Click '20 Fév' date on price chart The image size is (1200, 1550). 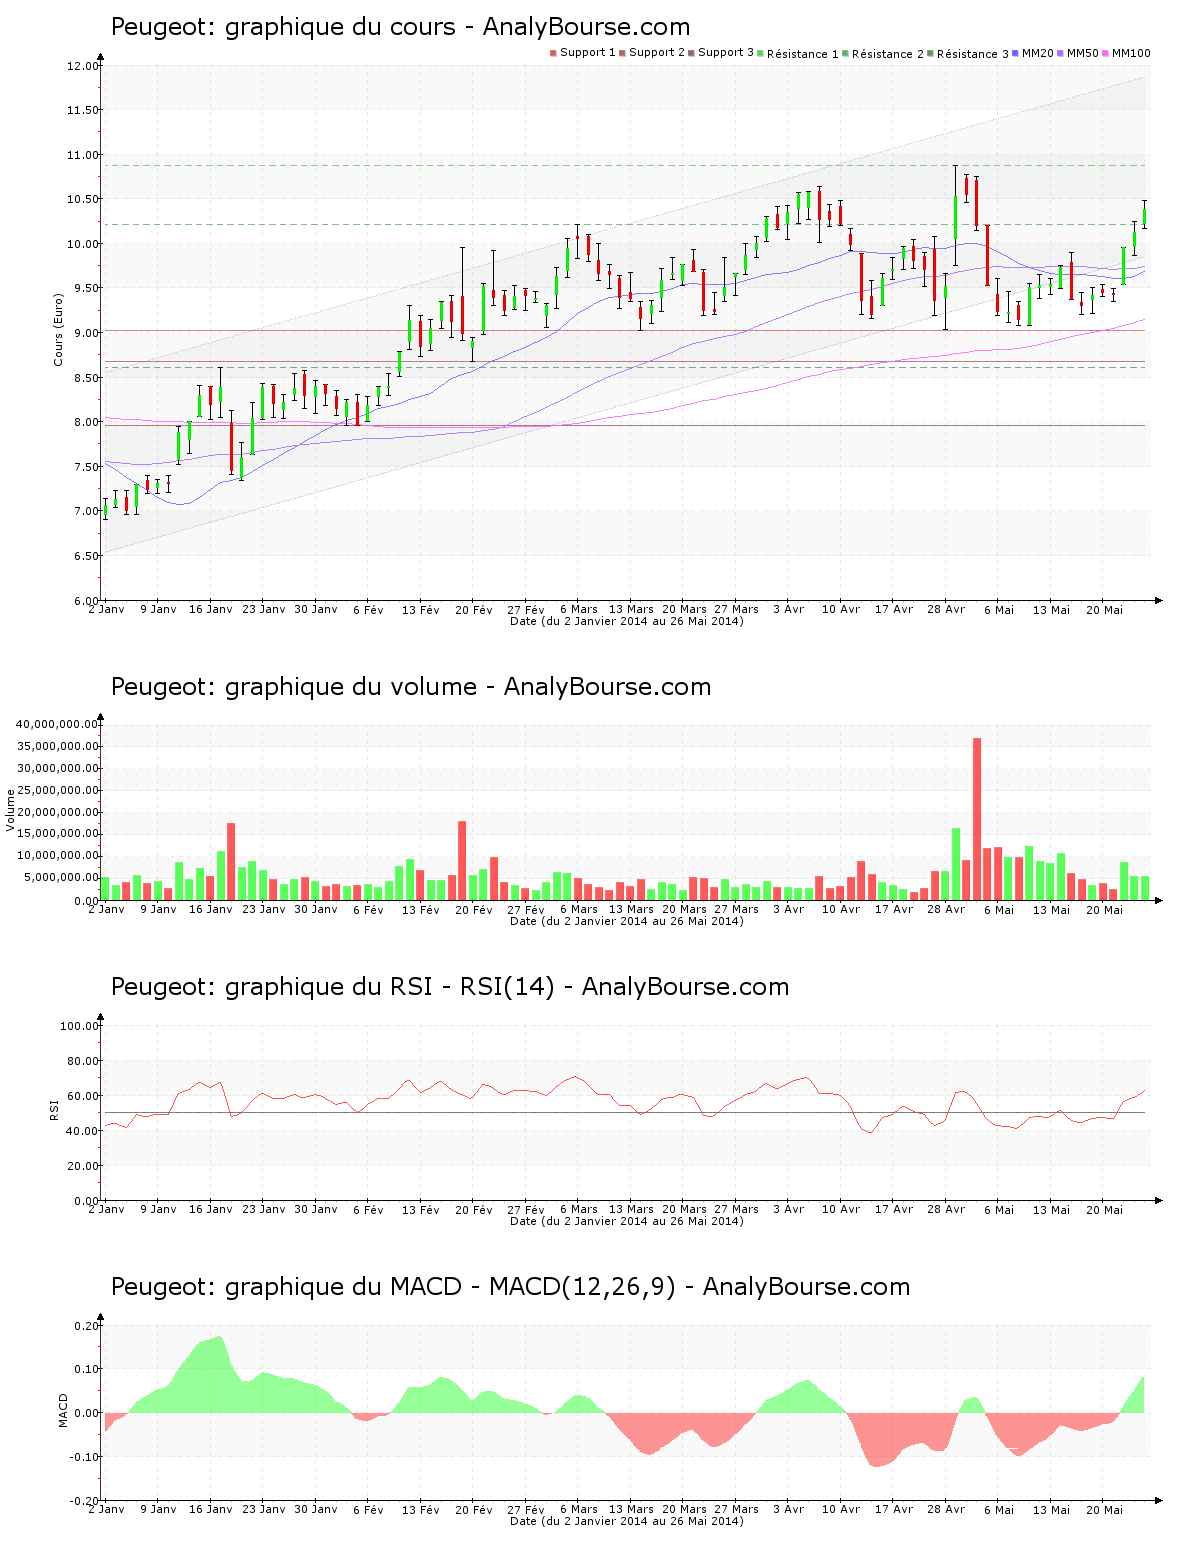coord(474,609)
